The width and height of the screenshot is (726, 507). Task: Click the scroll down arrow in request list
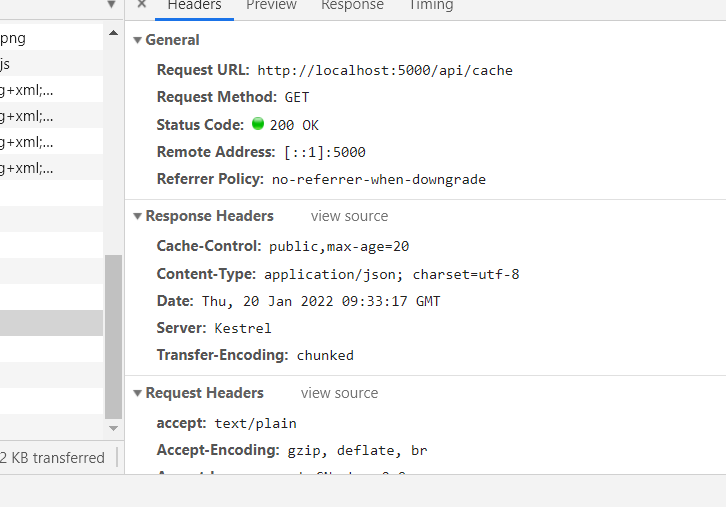pyautogui.click(x=113, y=428)
